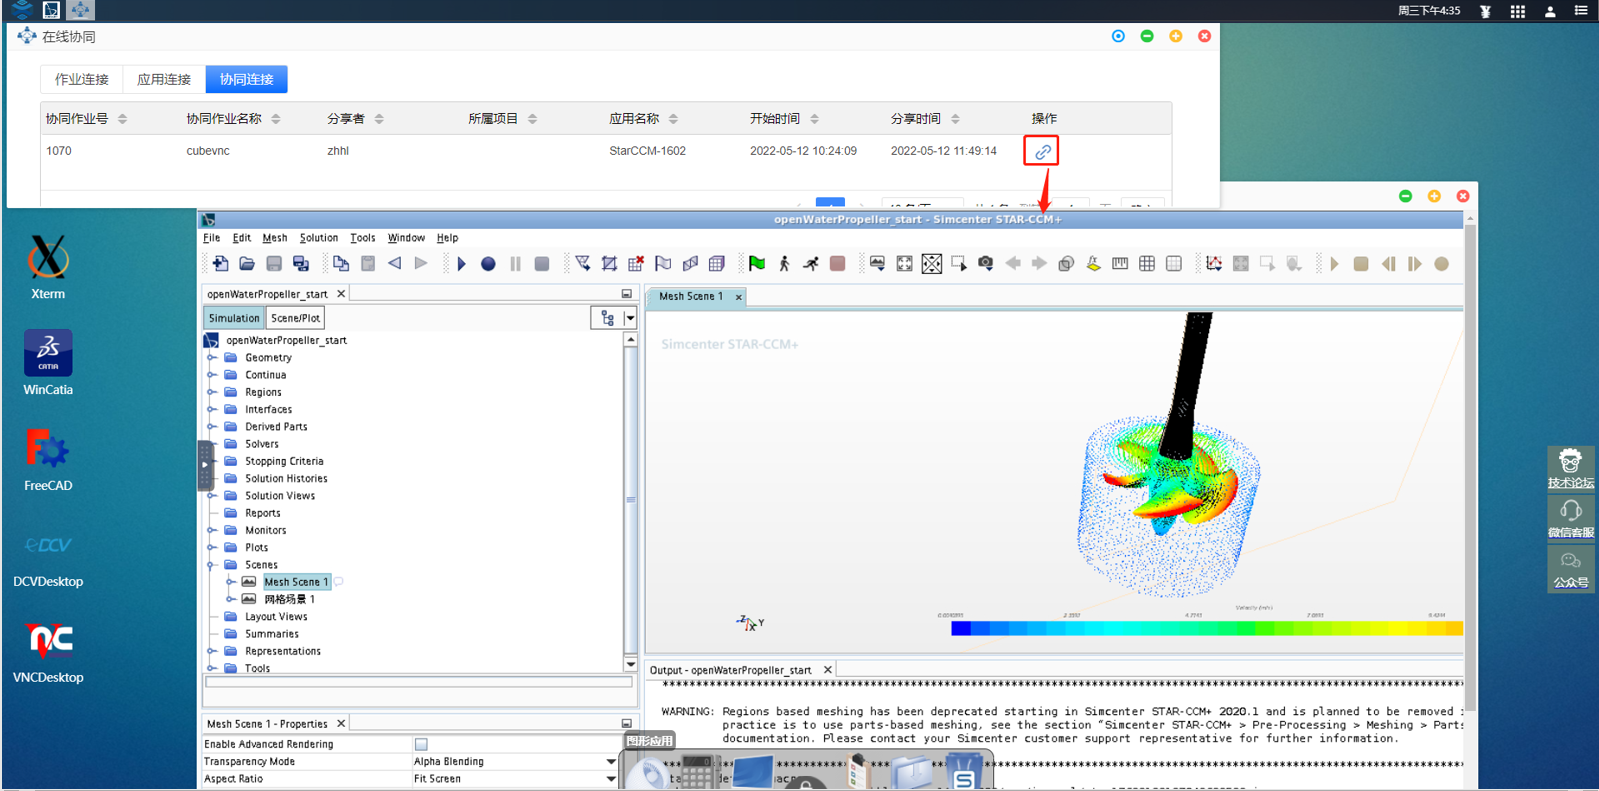
Task: Open the 微信客服 sidebar icon
Action: coord(1570,518)
